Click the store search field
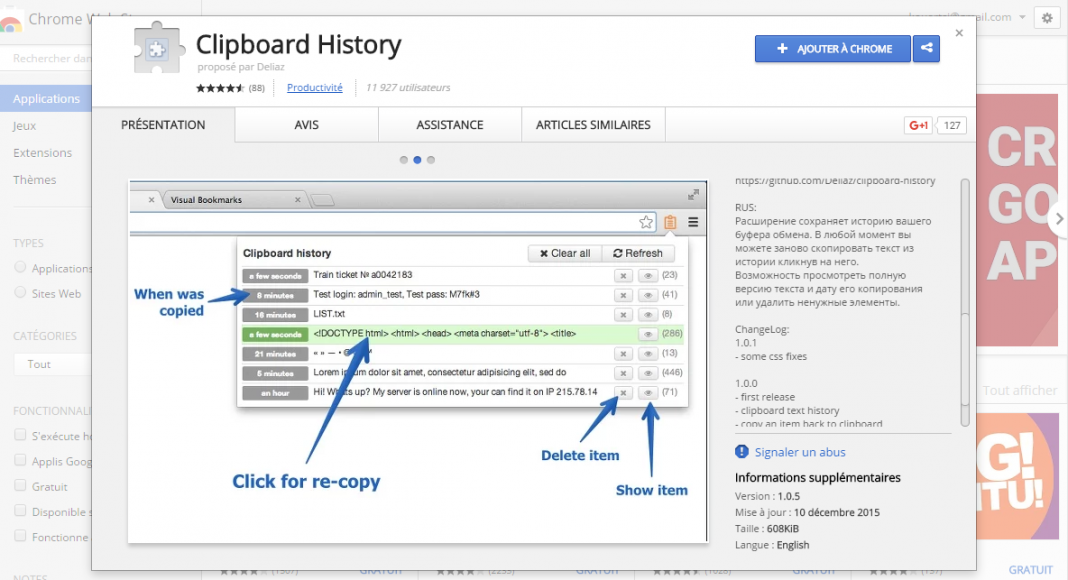The height and width of the screenshot is (580, 1068). click(48, 59)
